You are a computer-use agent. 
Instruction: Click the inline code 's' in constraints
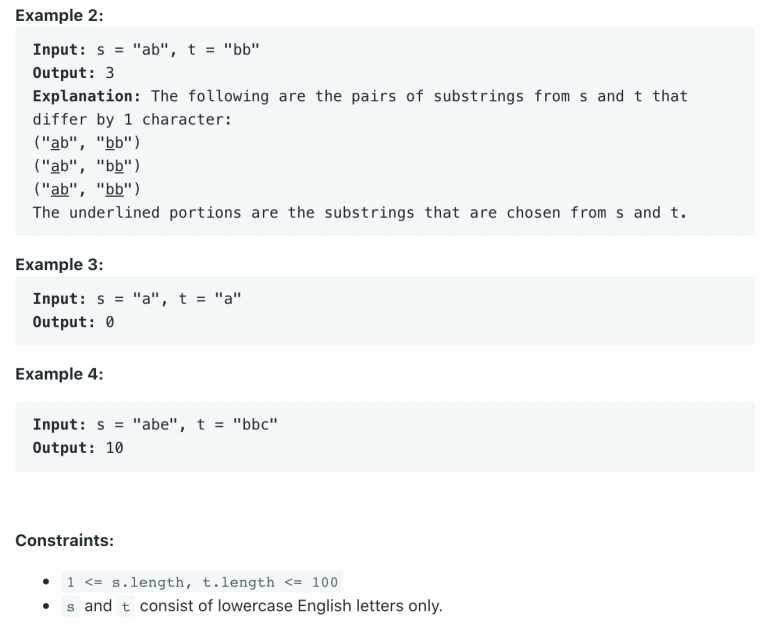pyautogui.click(x=71, y=607)
